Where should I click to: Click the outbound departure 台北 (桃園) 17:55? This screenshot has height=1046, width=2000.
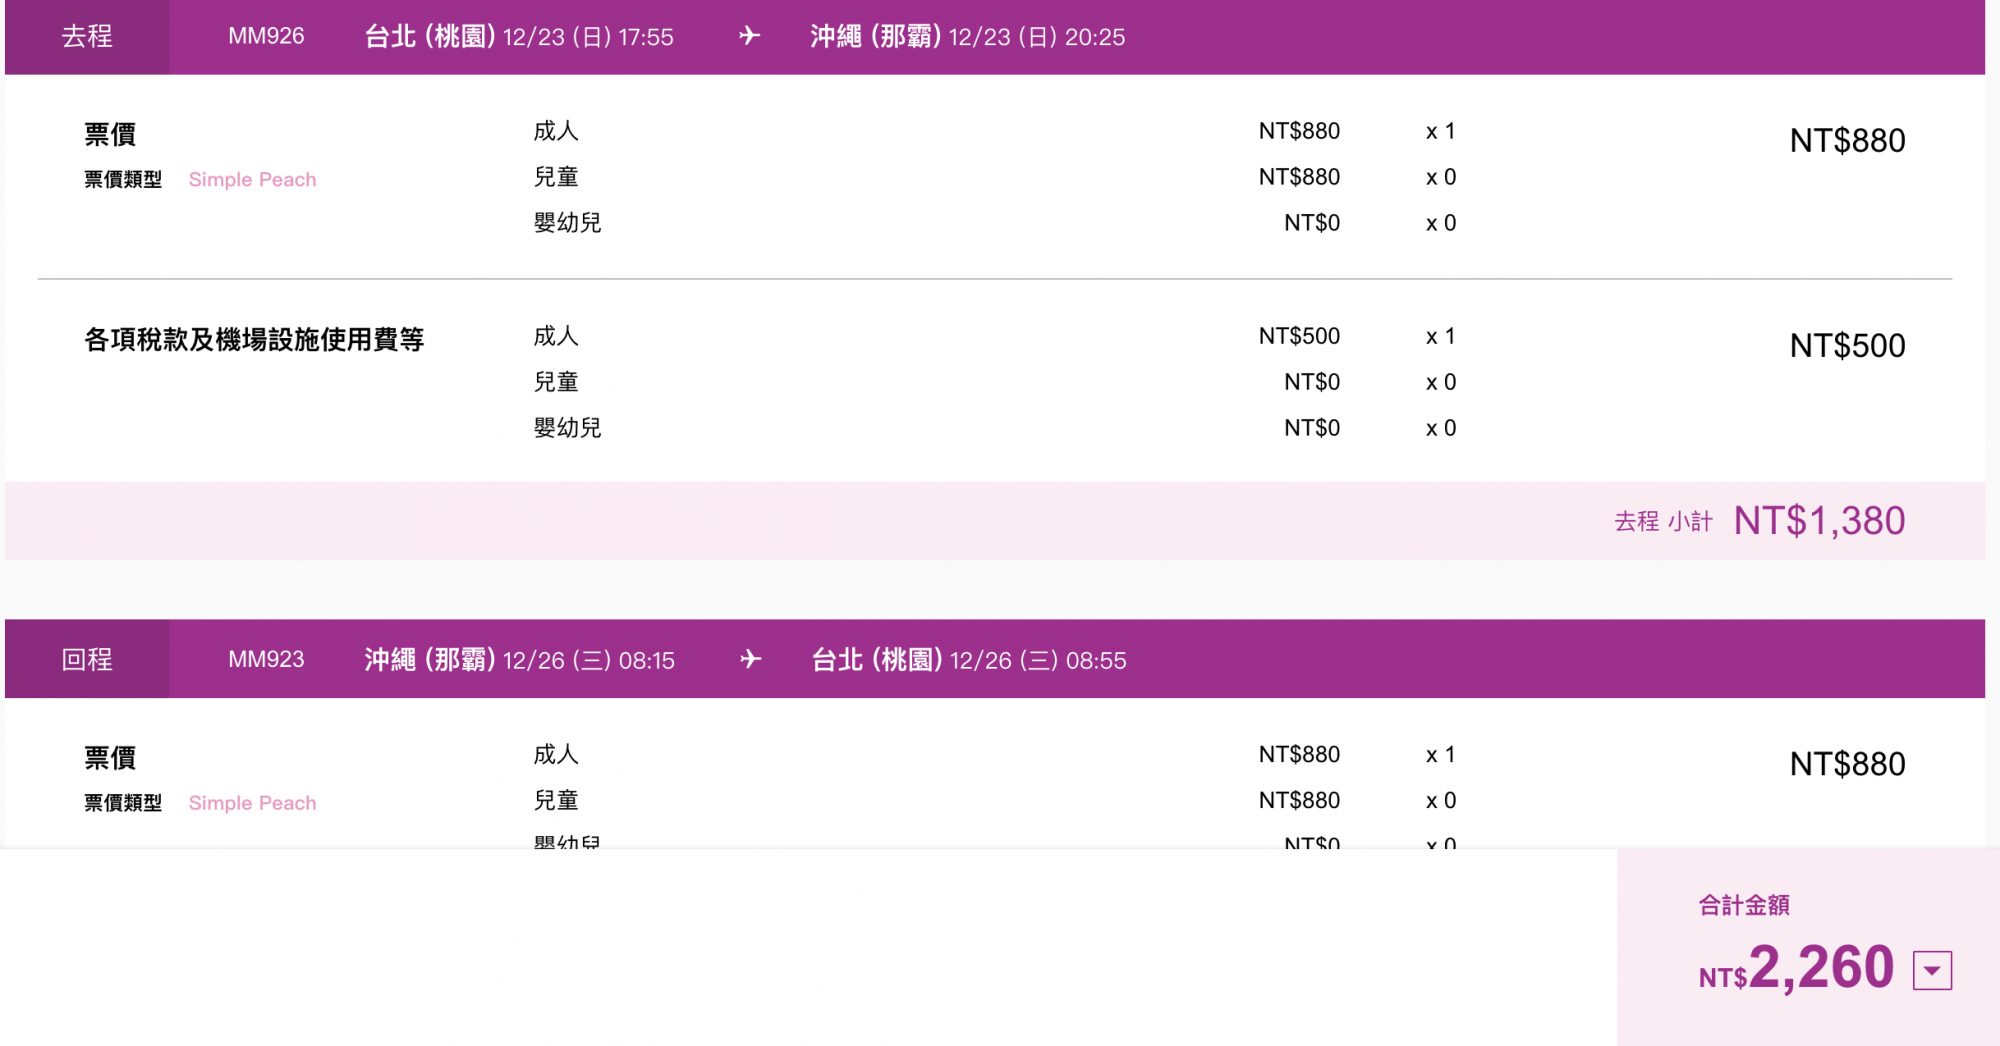click(x=519, y=37)
